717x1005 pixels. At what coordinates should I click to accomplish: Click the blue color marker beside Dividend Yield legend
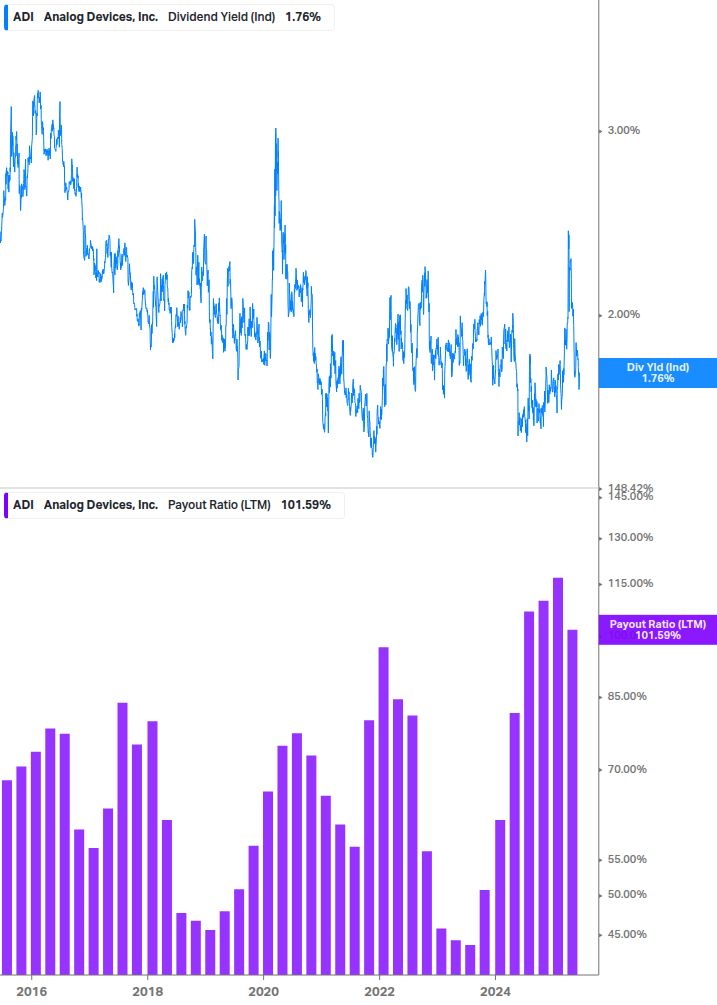pos(6,17)
